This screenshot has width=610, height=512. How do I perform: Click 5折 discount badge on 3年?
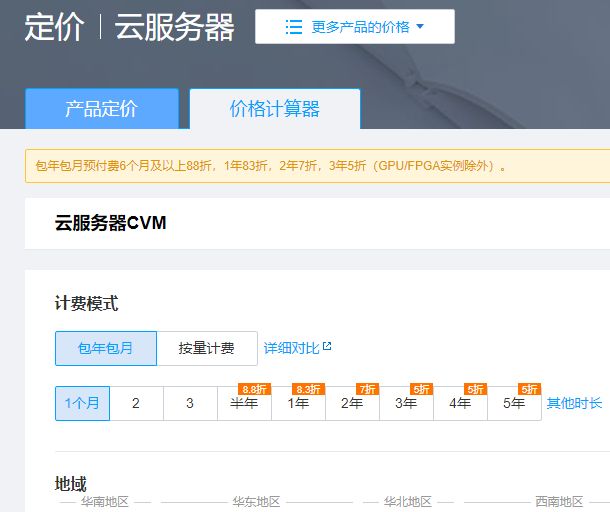click(422, 389)
